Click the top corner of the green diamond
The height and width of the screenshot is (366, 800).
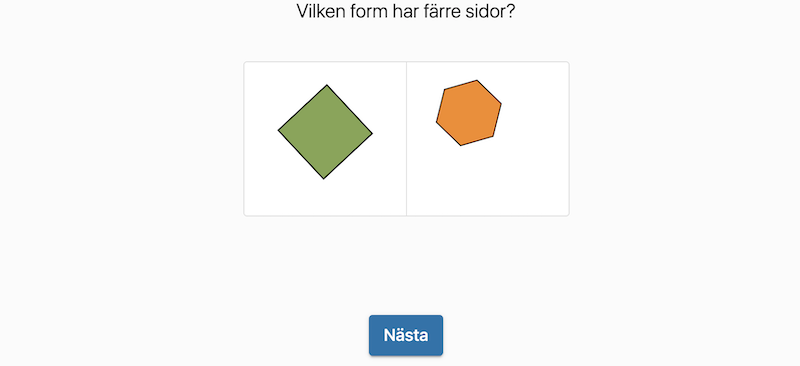click(x=327, y=86)
